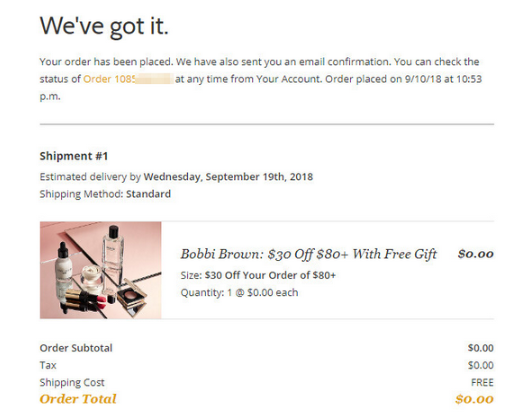Screen dimensions: 528x414
Task: Click the Tax $0.00 amount
Action: (481, 365)
